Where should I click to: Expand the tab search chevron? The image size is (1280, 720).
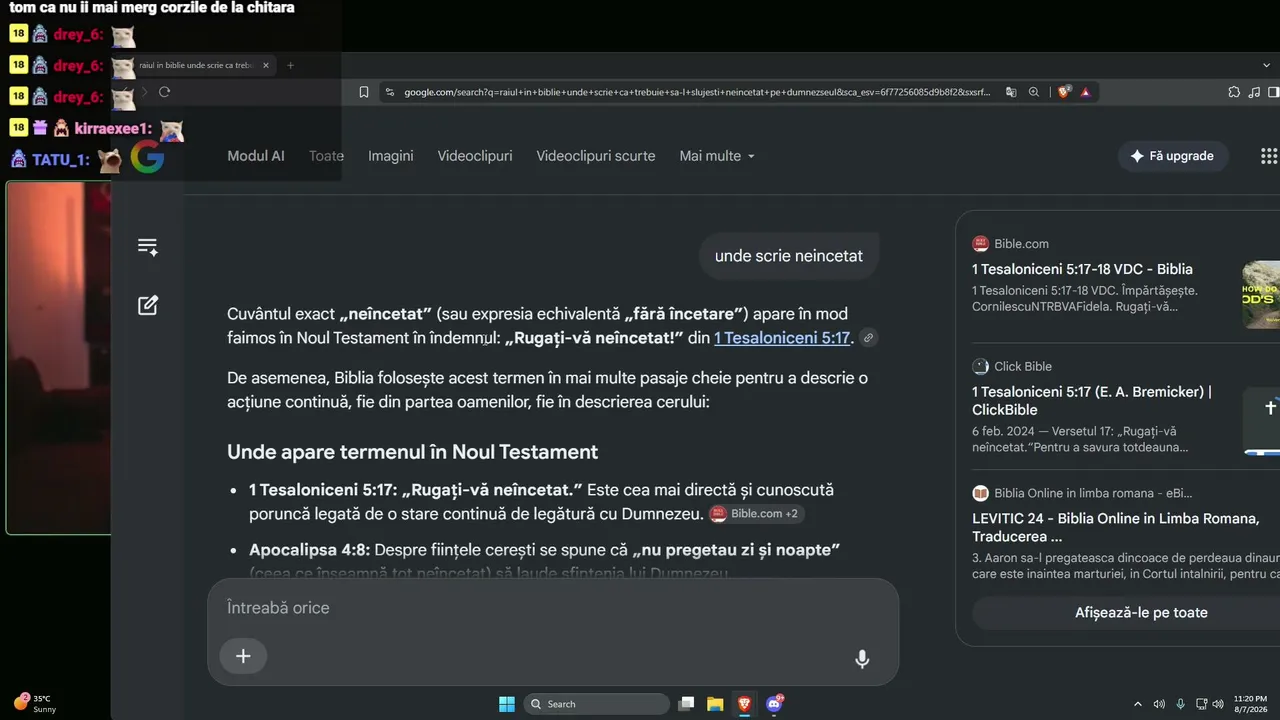pyautogui.click(x=1267, y=65)
